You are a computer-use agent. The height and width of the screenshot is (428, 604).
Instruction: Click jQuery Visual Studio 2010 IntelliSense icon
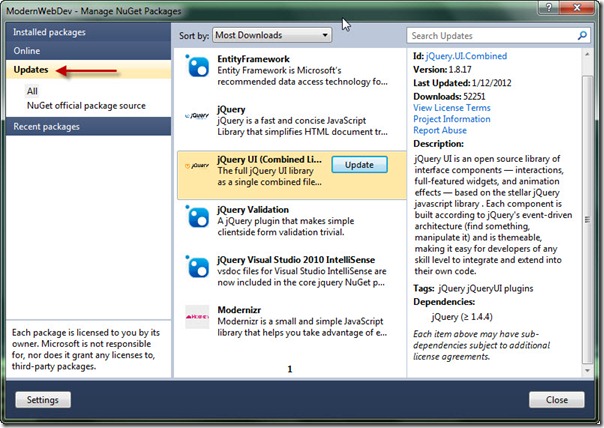197,266
